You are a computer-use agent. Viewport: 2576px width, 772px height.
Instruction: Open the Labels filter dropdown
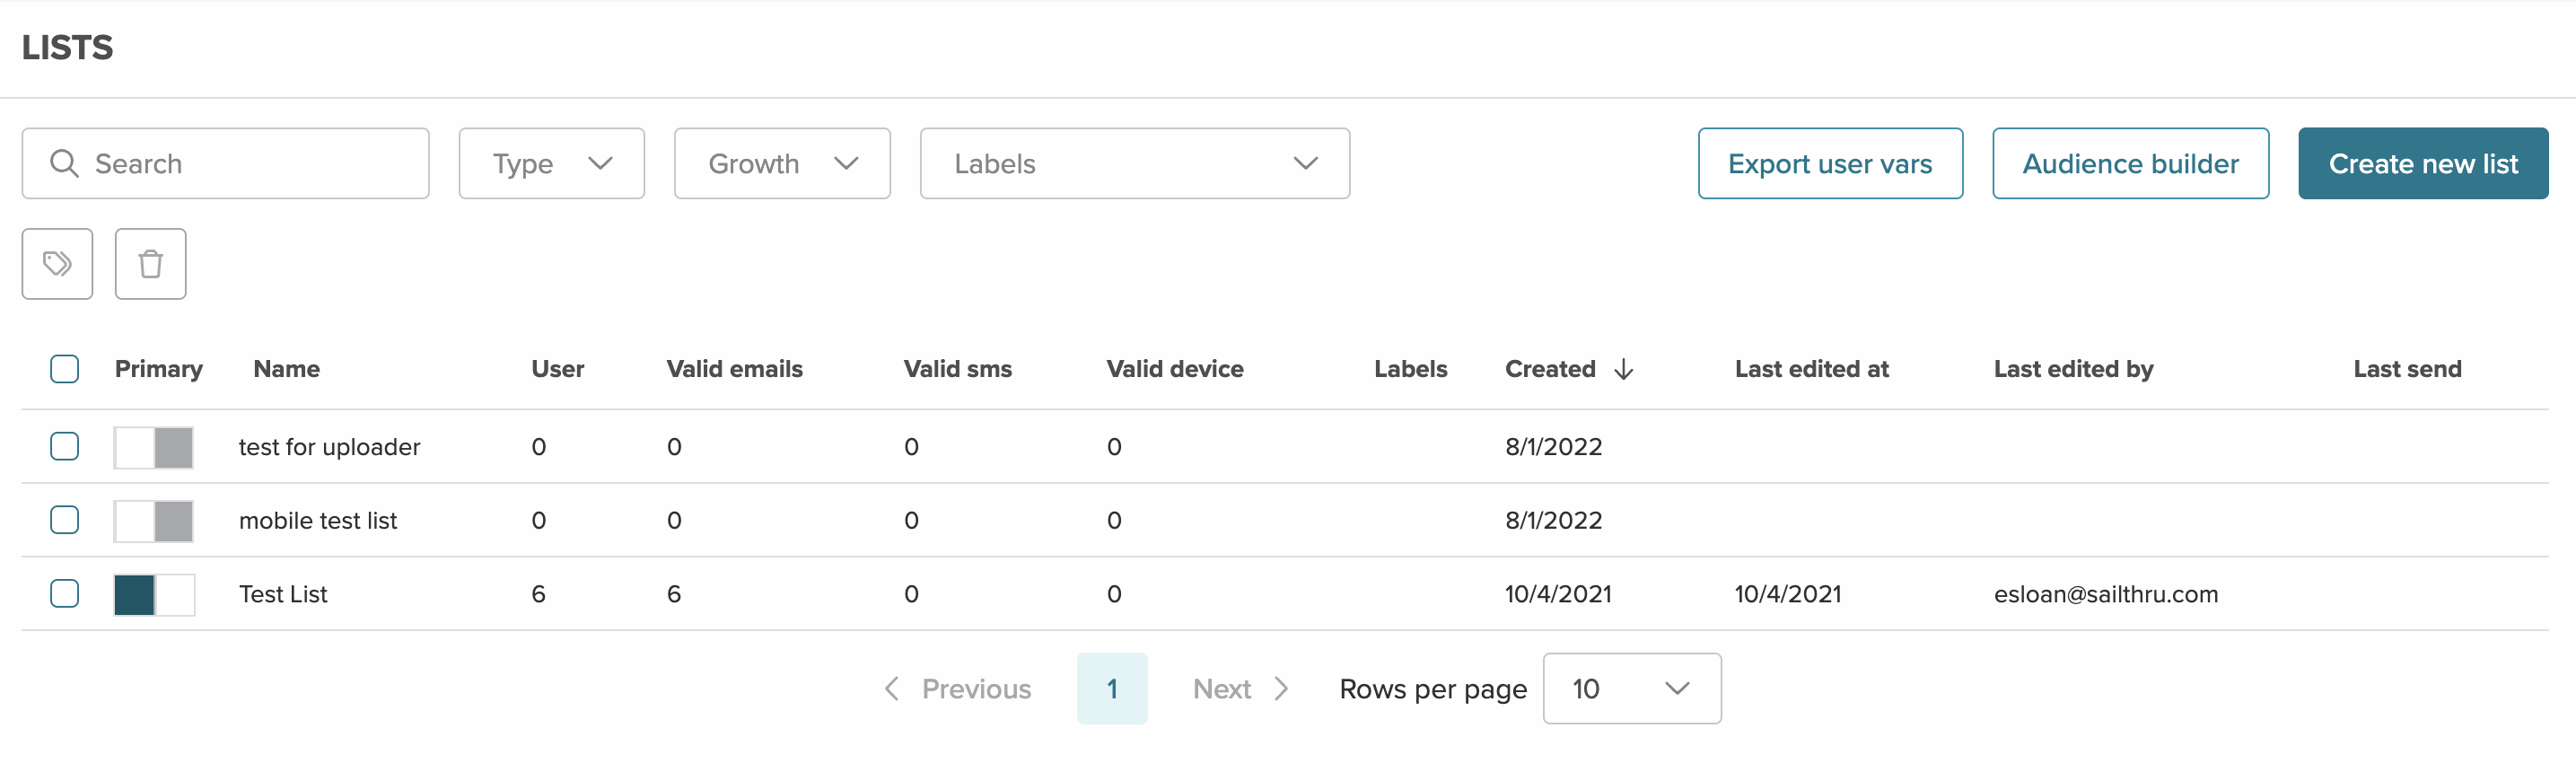(x=1134, y=163)
